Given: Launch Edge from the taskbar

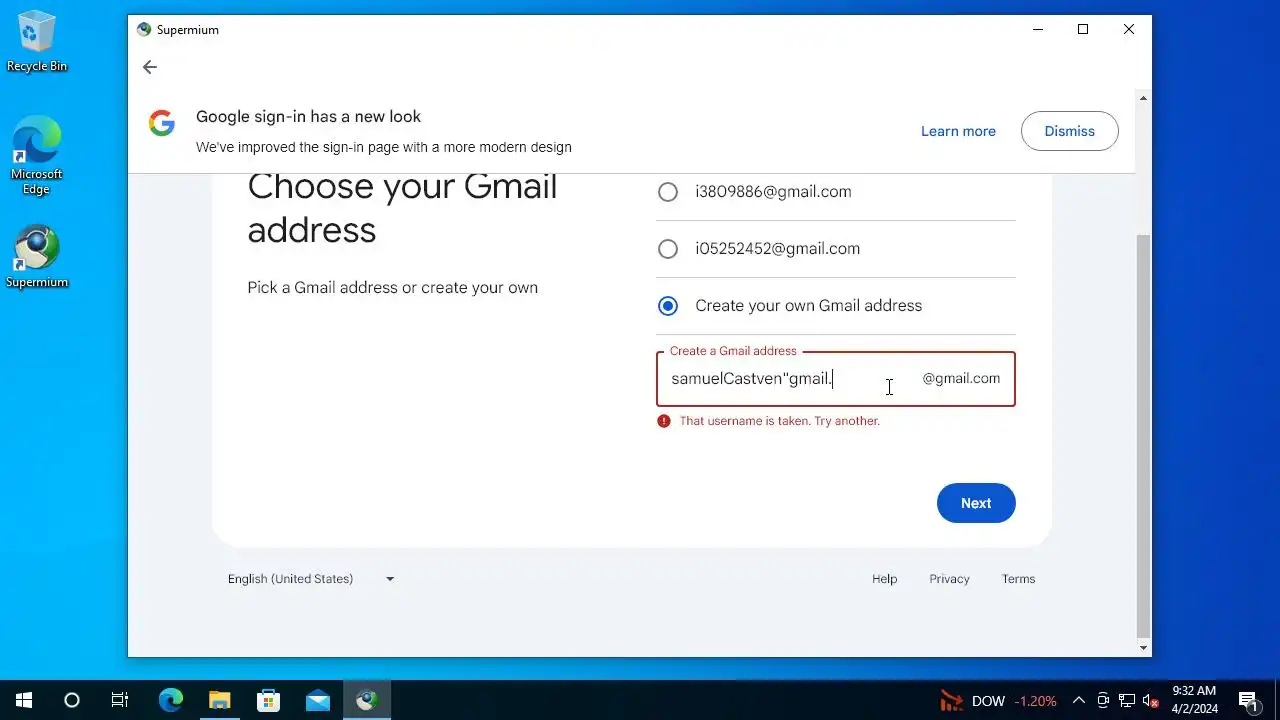Looking at the screenshot, I should [x=171, y=700].
